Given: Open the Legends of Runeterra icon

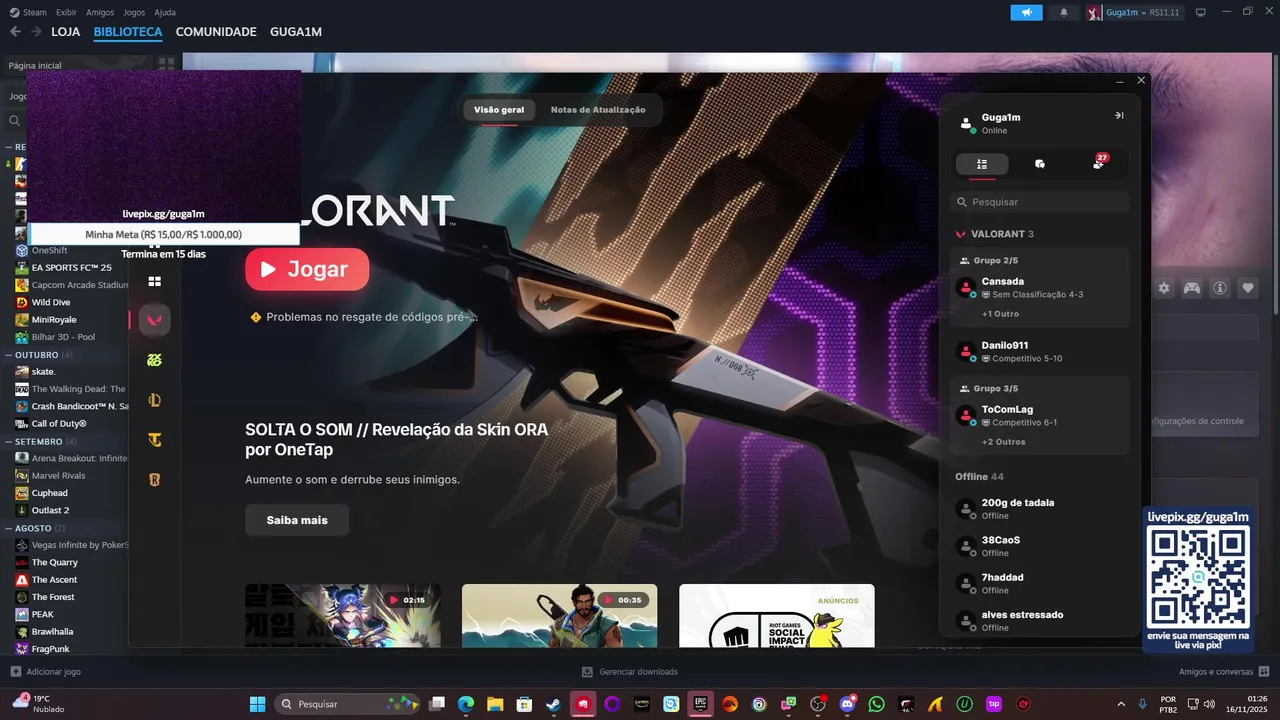Looking at the screenshot, I should click(x=155, y=480).
